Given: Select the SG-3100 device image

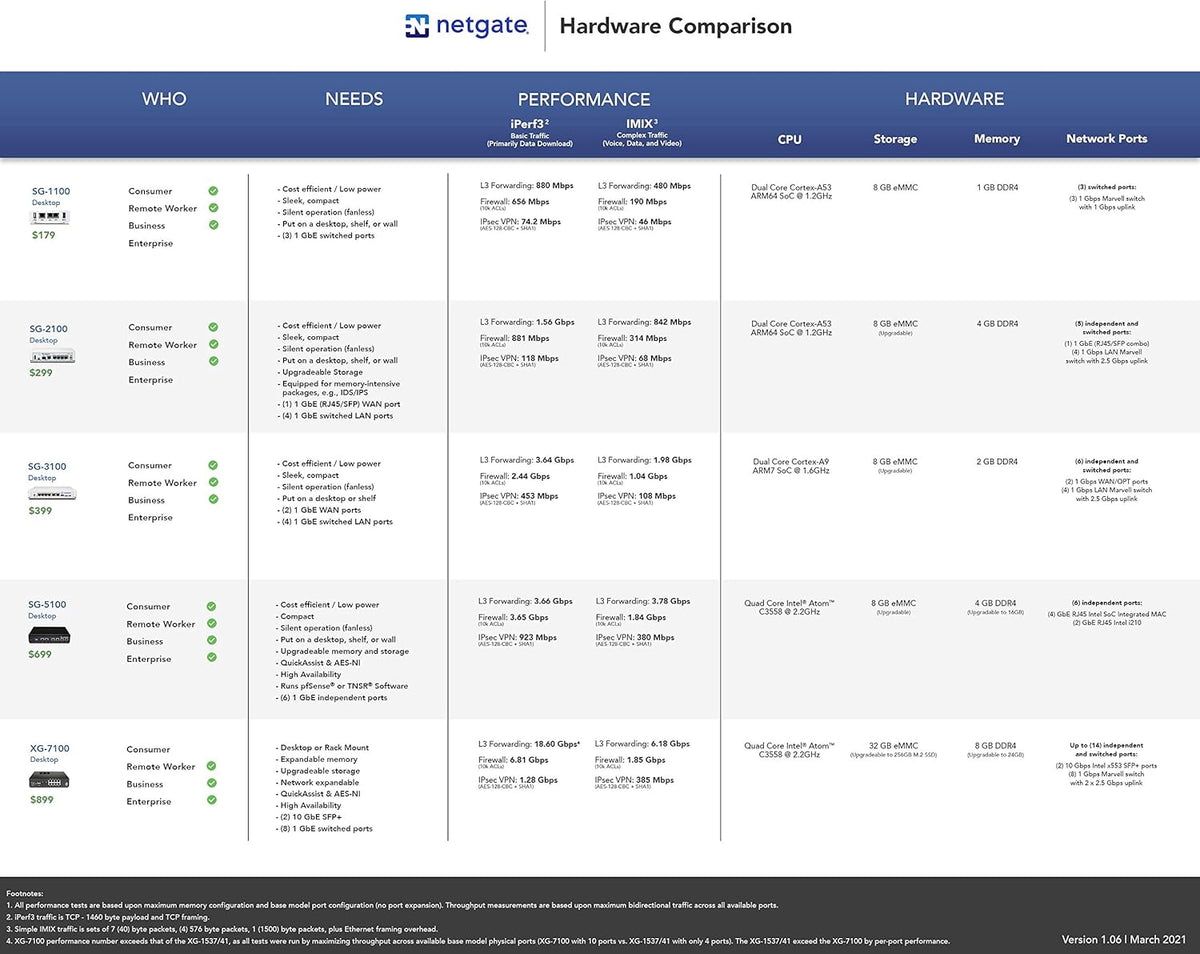Looking at the screenshot, I should [x=52, y=492].
